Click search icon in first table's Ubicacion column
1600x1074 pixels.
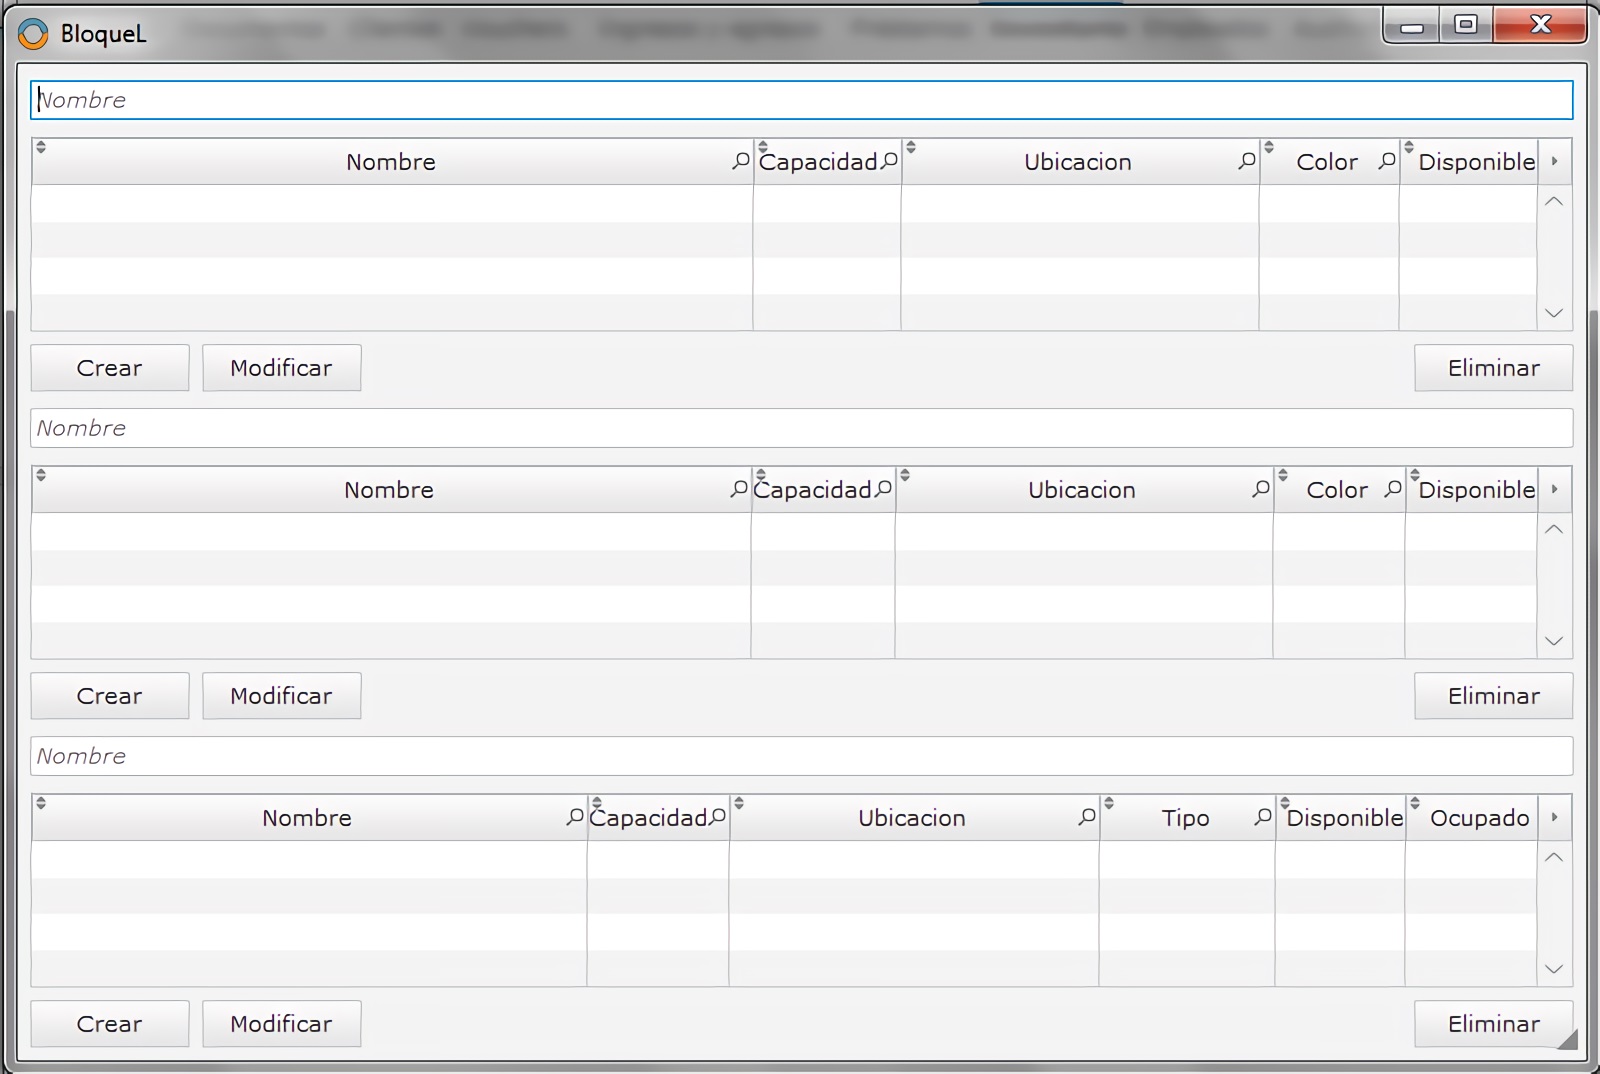click(1246, 161)
